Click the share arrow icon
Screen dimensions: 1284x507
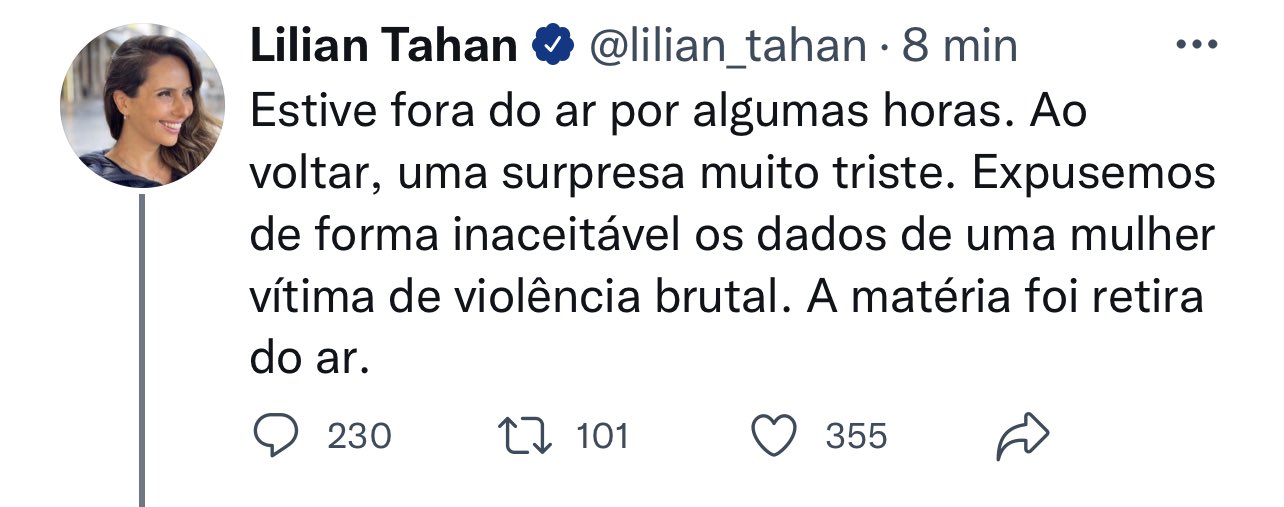(x=1022, y=437)
